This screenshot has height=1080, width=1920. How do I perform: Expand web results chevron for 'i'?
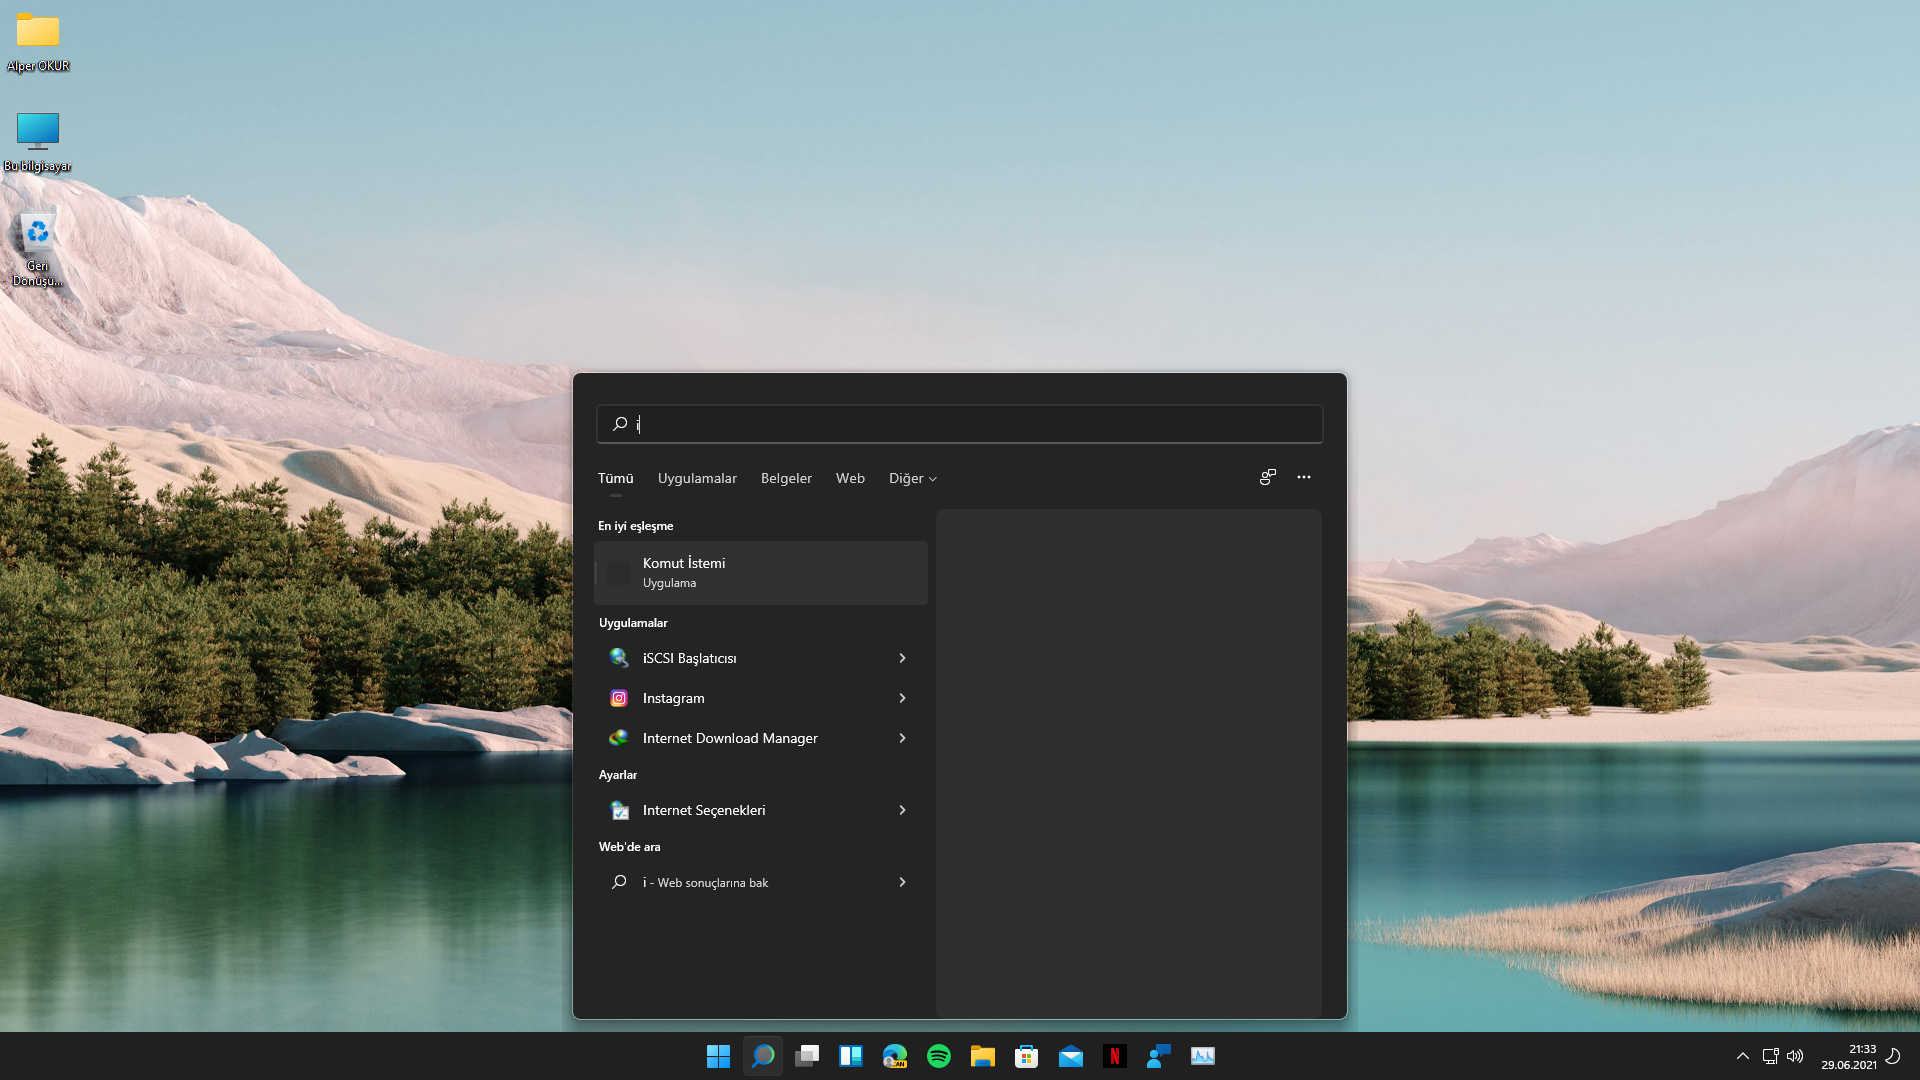902,882
